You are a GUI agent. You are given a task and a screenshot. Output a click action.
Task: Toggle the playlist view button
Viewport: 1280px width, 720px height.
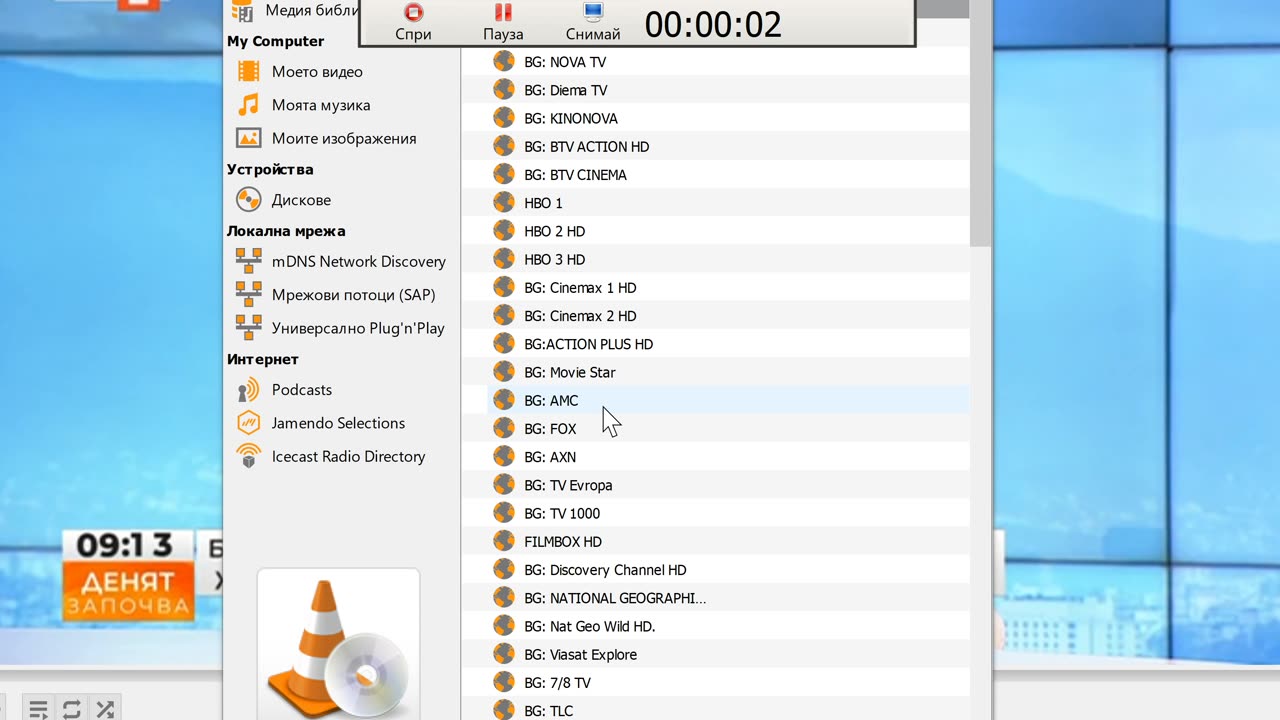(37, 709)
